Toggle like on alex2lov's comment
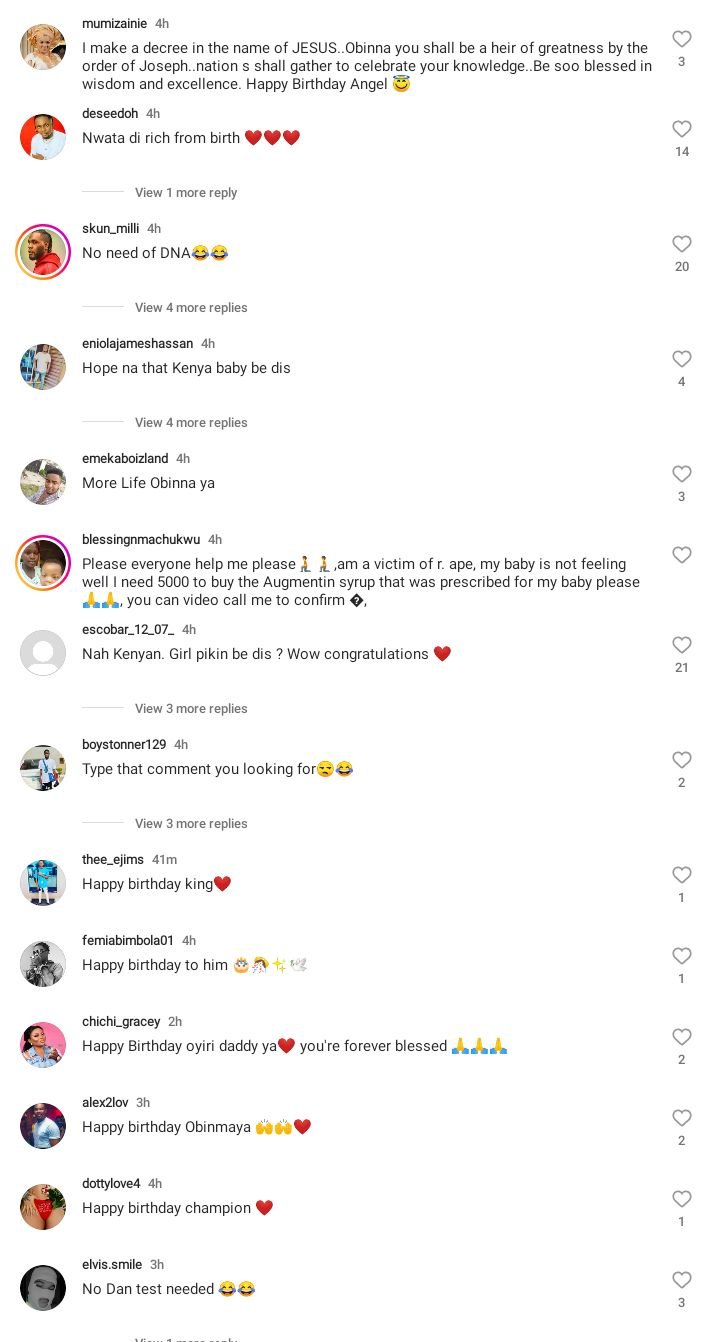Screen dimensions: 720x1342 [681, 1118]
